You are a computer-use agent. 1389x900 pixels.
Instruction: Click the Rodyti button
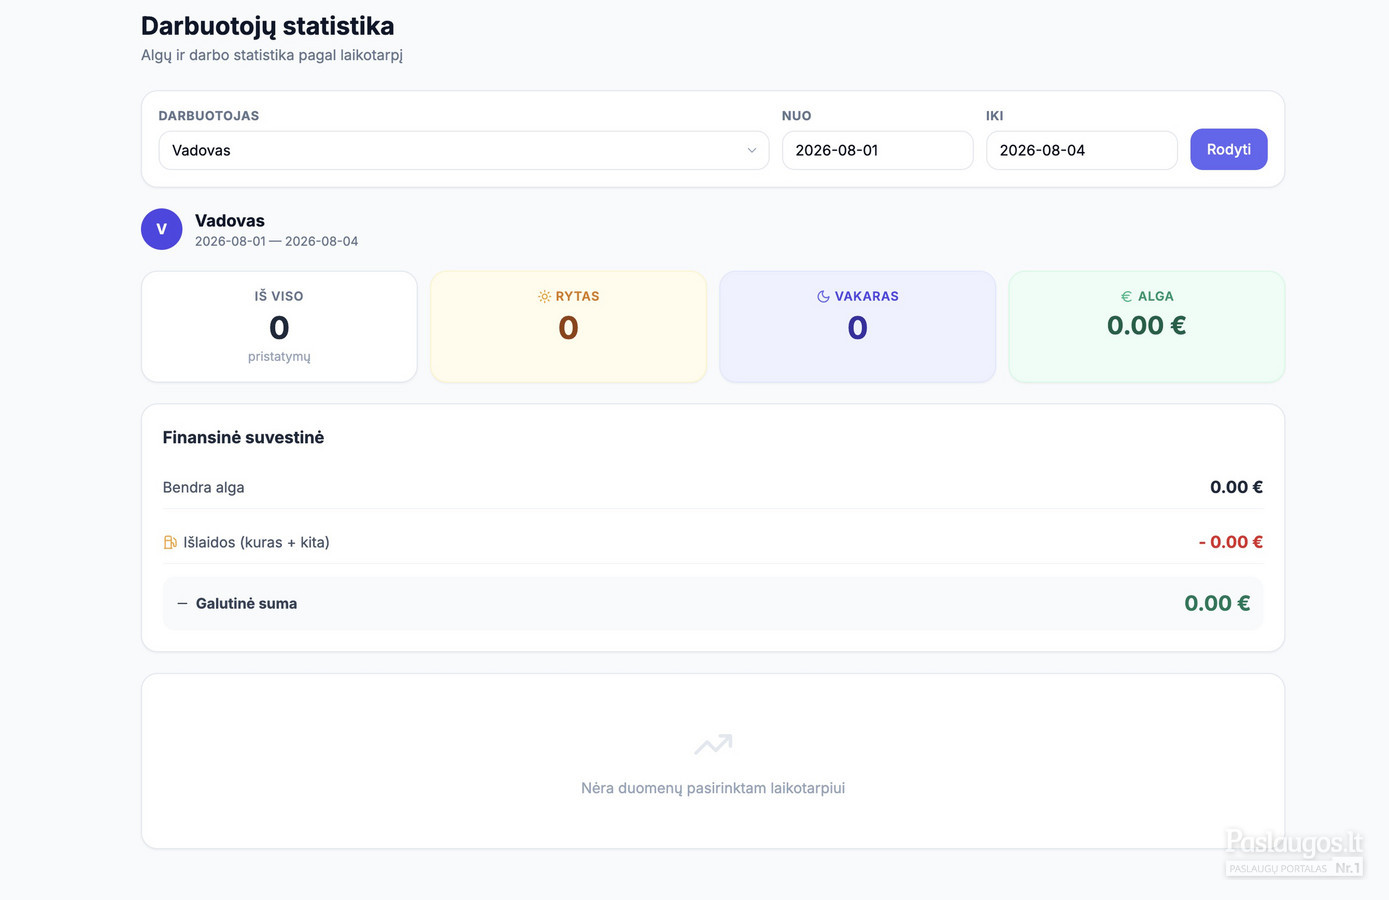(x=1228, y=149)
